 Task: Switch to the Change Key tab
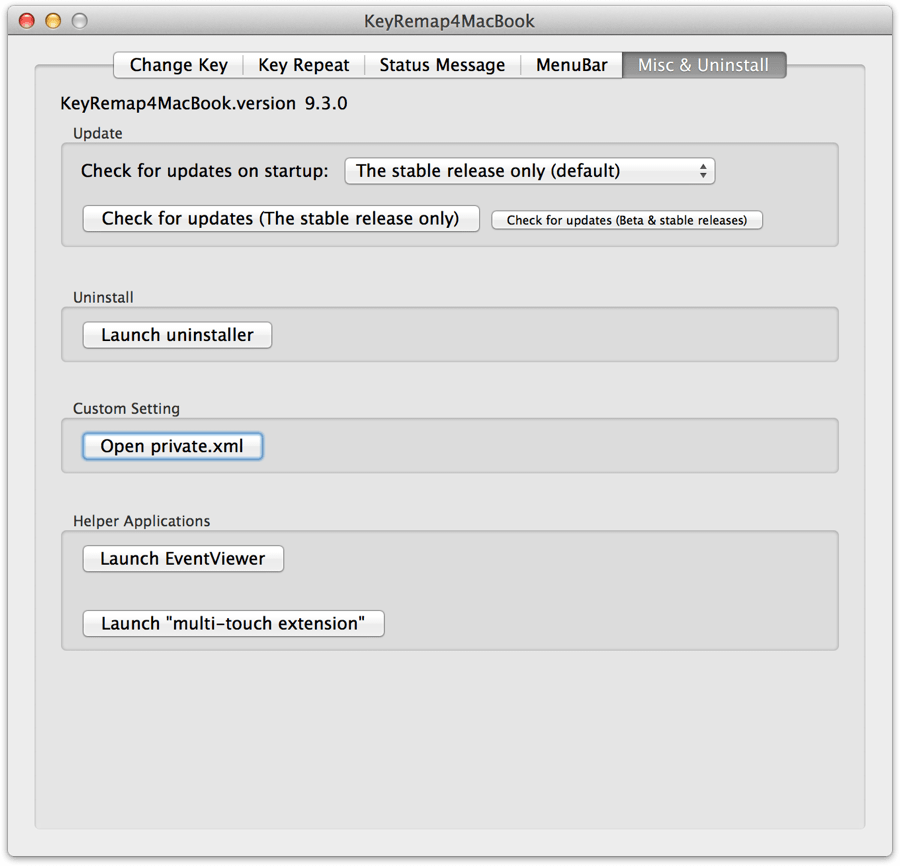click(179, 65)
